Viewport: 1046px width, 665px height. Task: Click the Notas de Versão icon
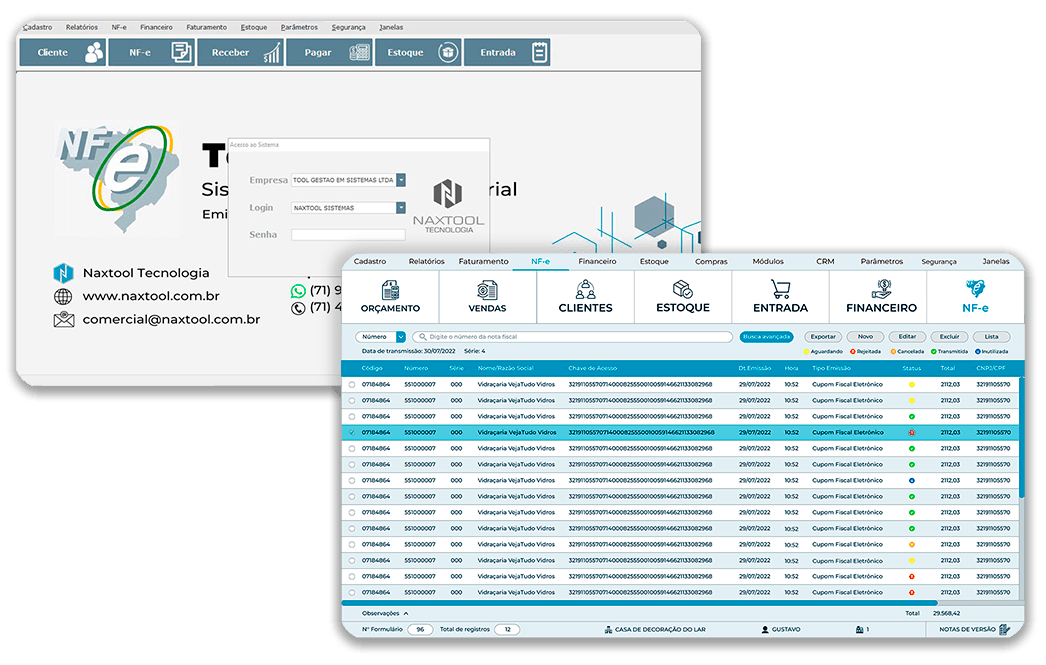coord(1005,629)
